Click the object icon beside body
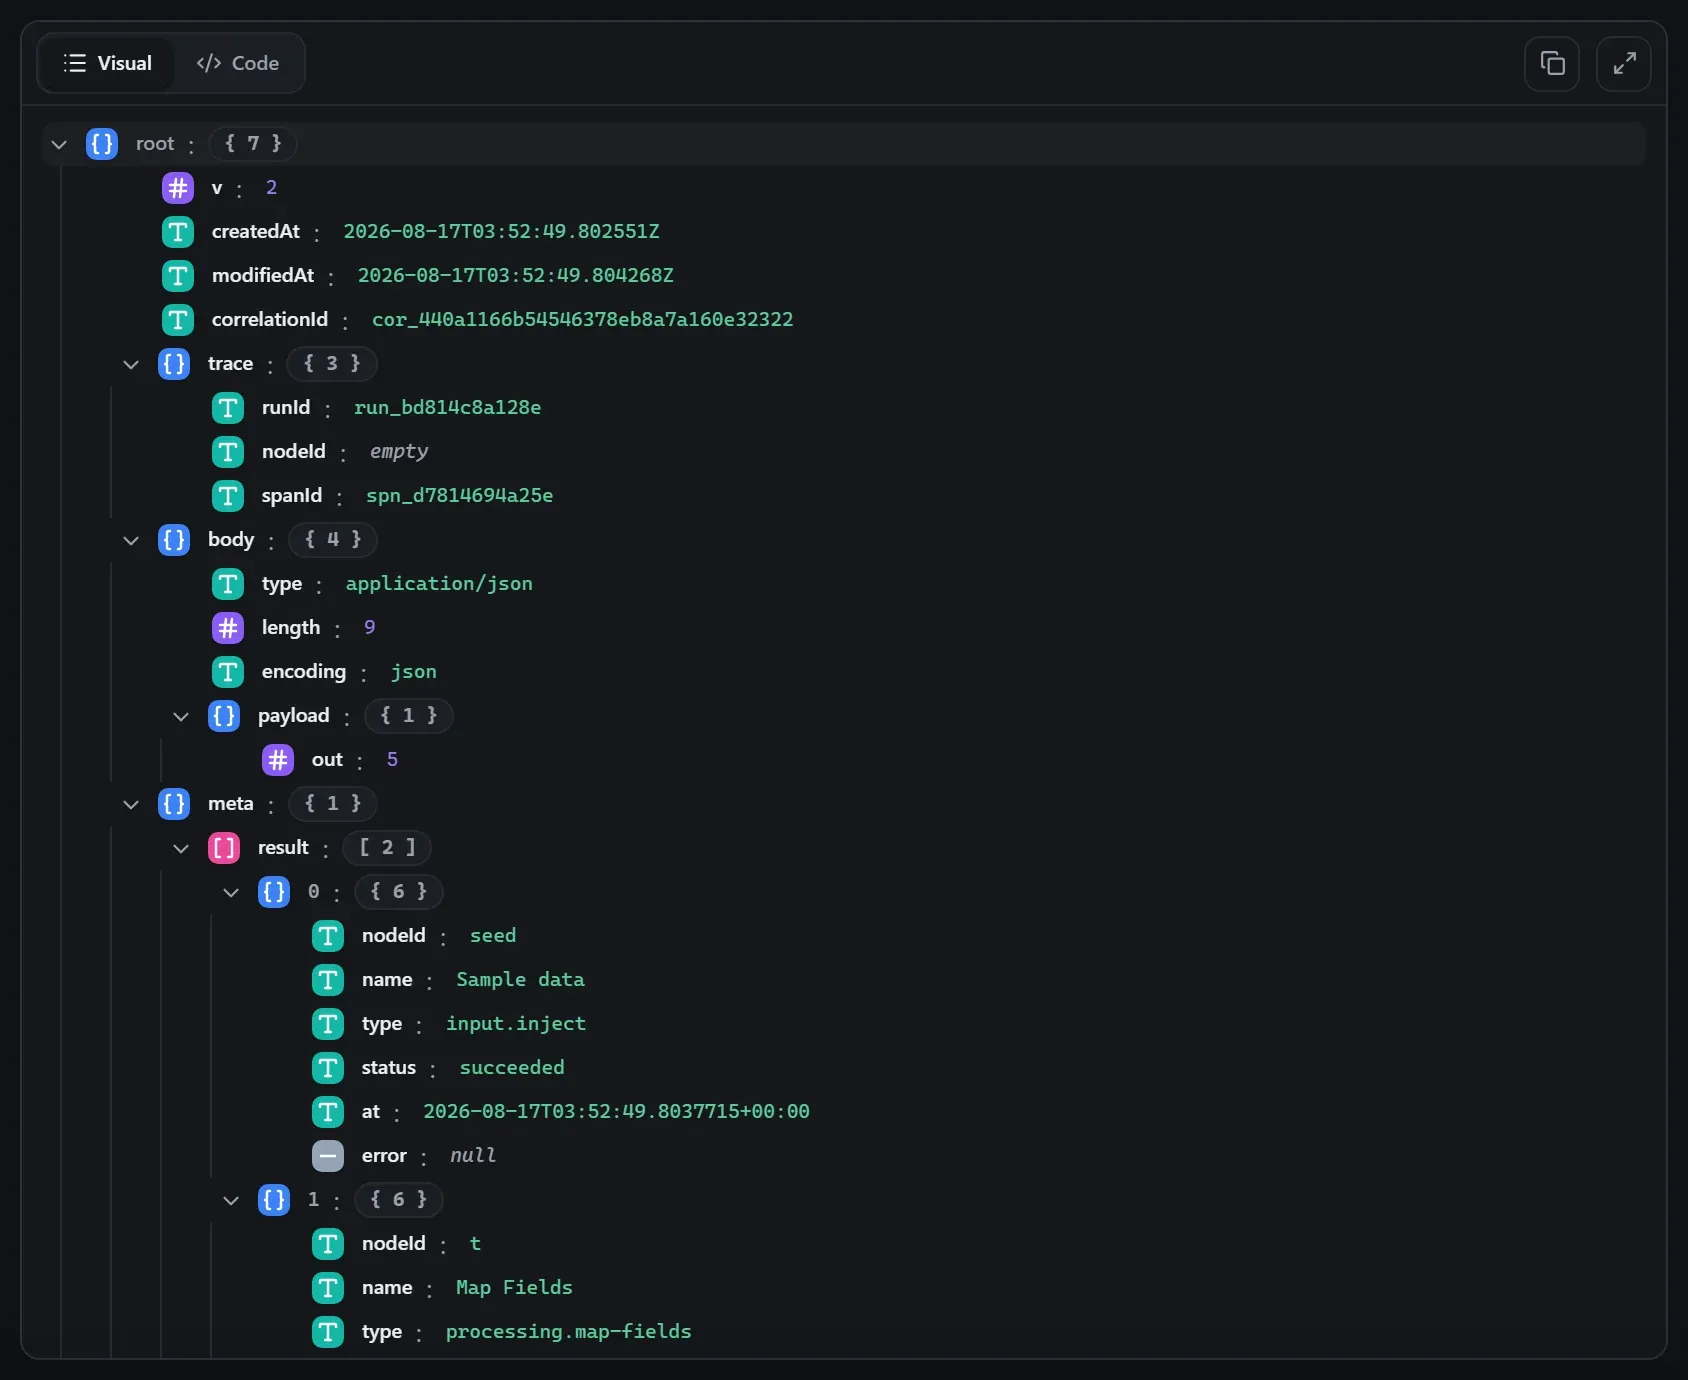This screenshot has width=1688, height=1380. (174, 540)
